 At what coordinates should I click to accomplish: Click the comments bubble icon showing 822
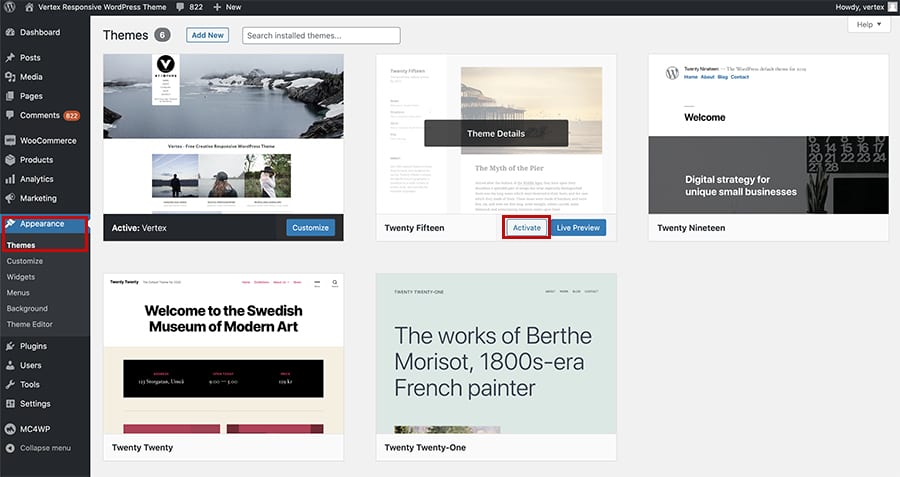pos(180,7)
